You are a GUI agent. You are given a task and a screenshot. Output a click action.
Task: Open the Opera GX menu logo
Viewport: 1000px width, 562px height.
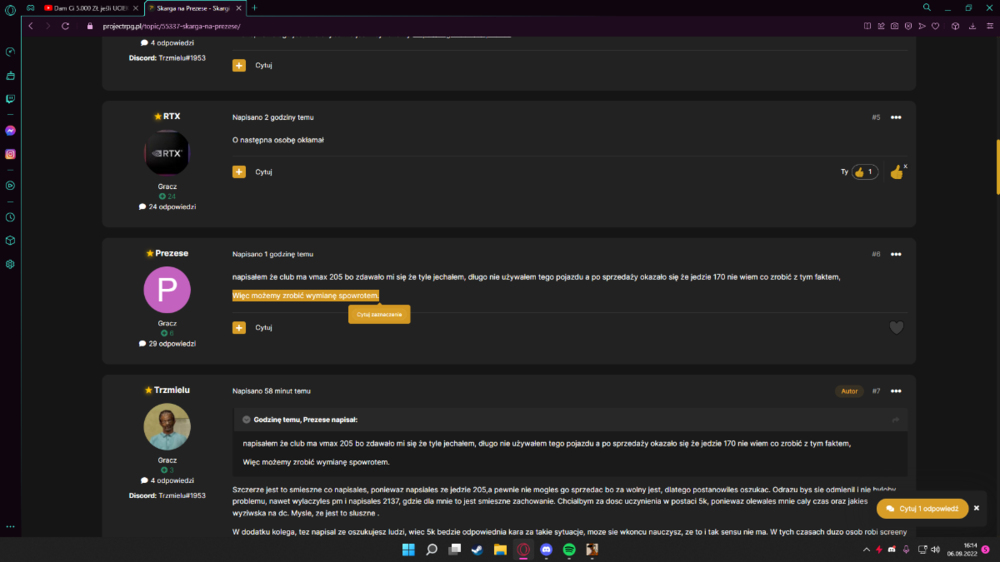click(x=10, y=10)
